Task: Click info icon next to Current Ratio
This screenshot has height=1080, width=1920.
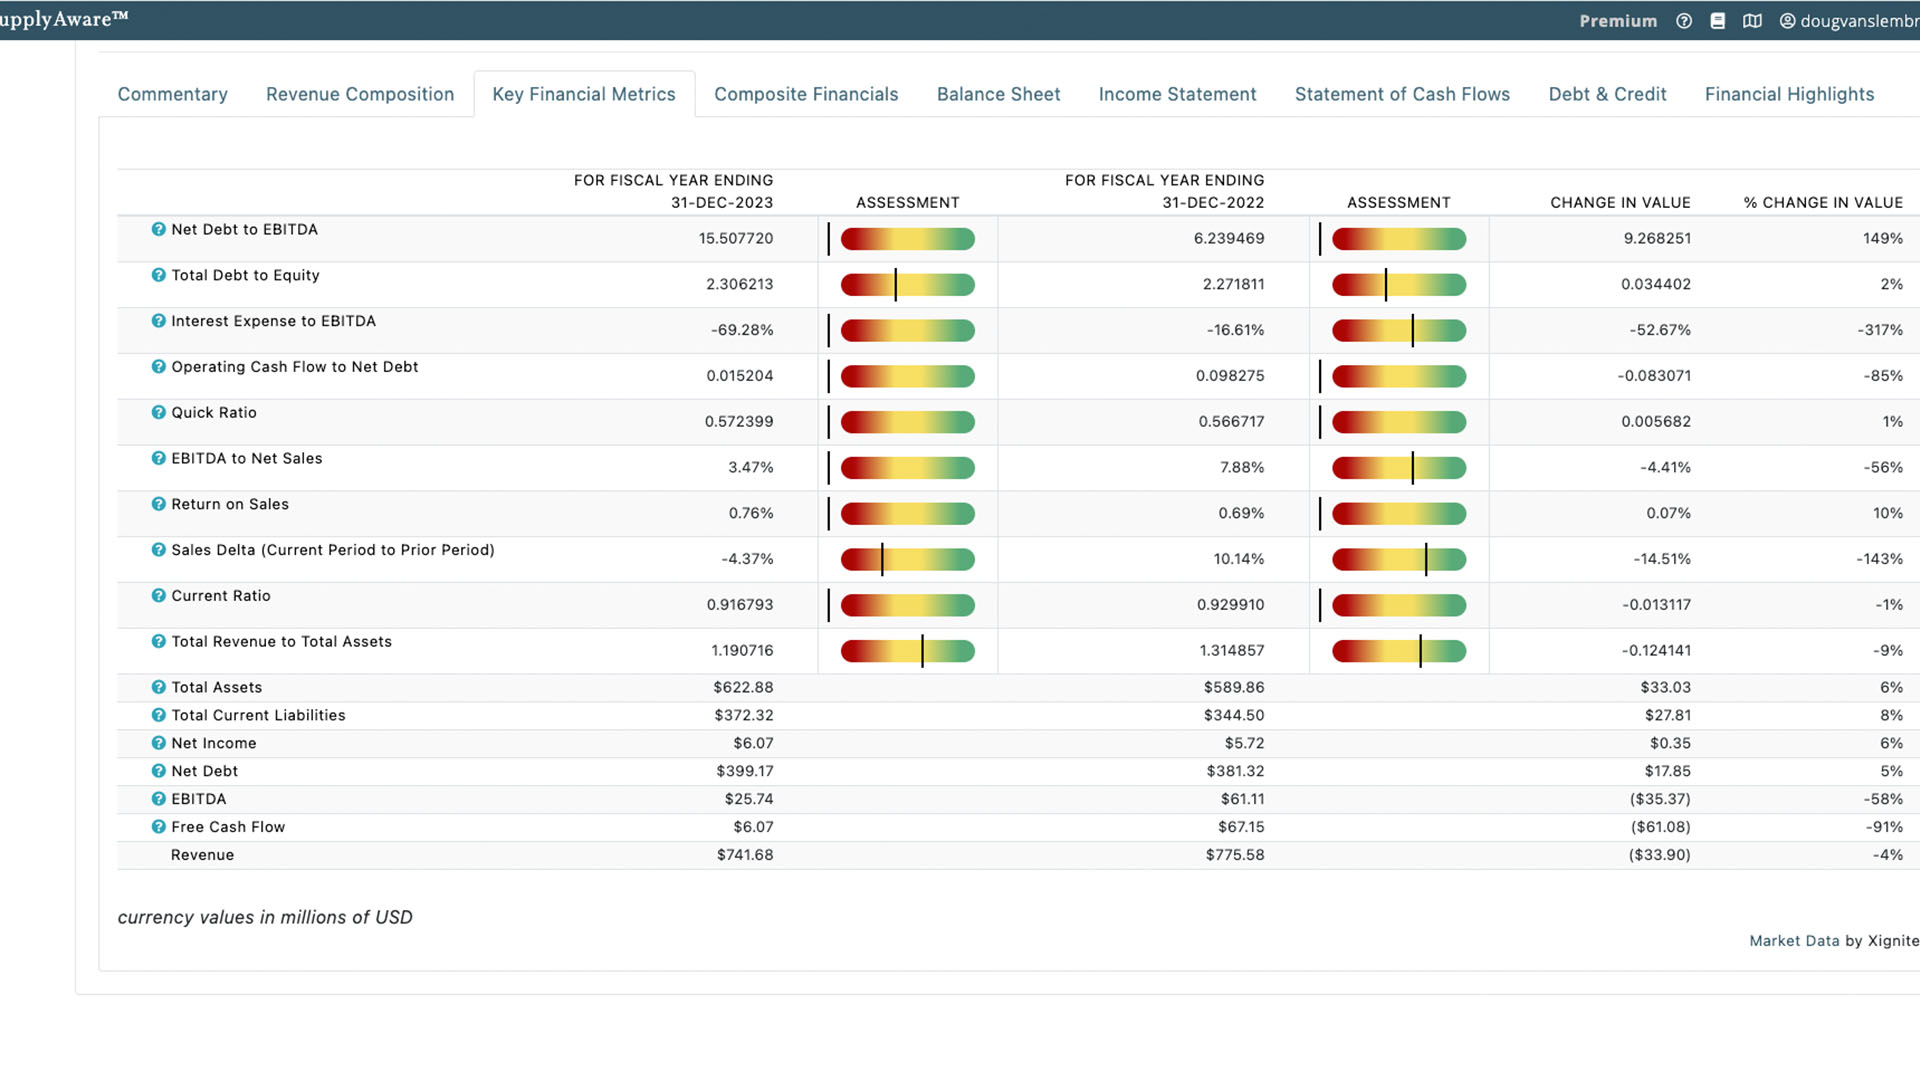Action: pyautogui.click(x=158, y=596)
